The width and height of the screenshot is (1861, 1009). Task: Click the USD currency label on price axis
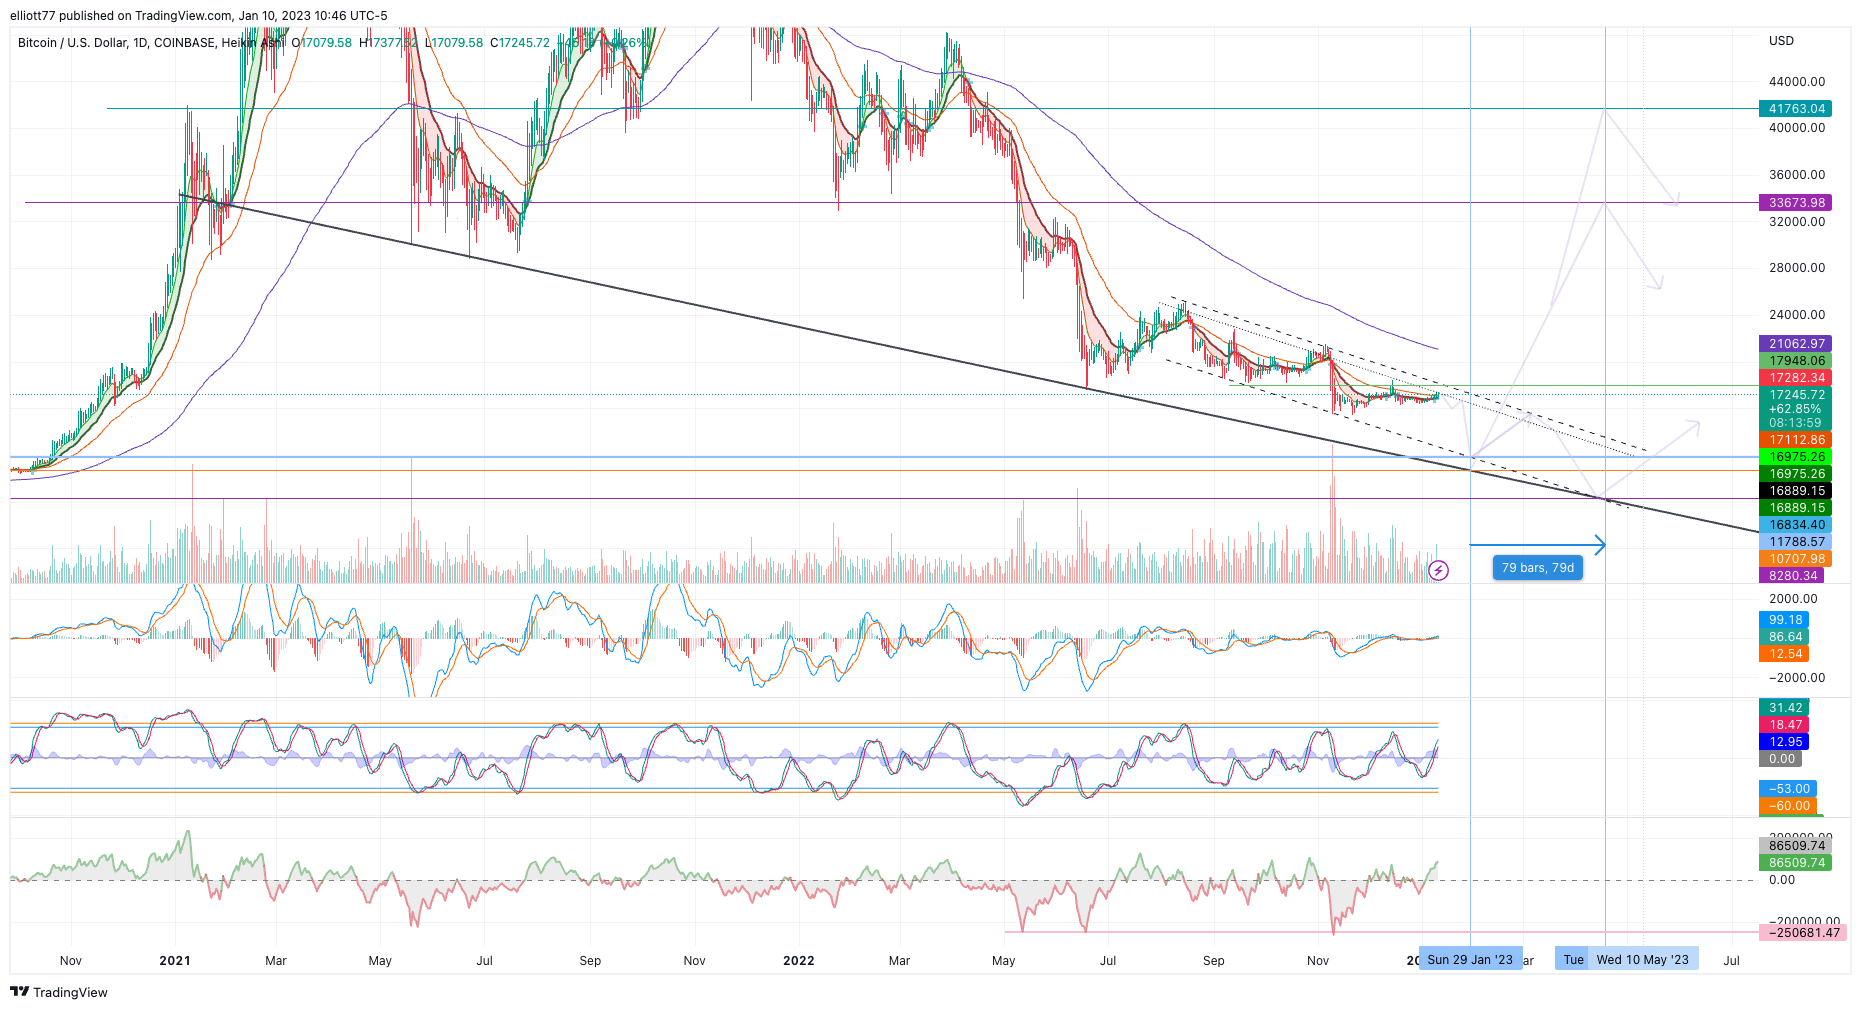click(1781, 41)
